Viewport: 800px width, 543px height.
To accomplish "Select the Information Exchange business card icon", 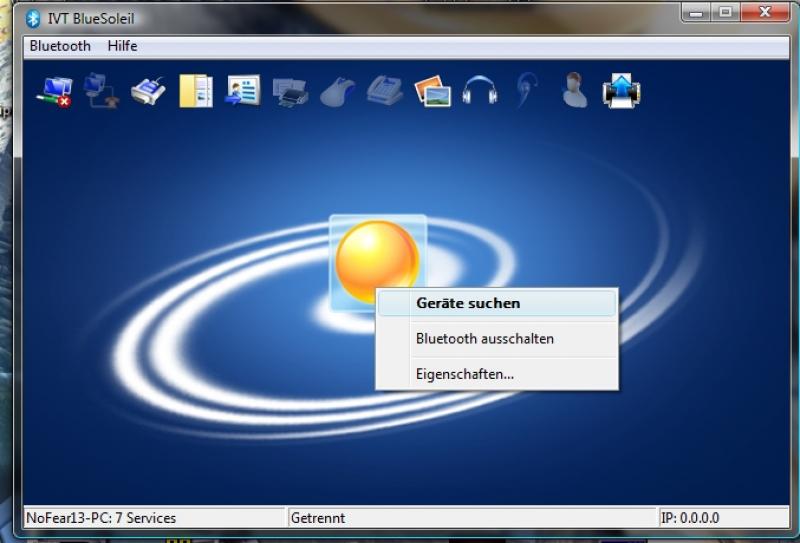I will [x=243, y=90].
